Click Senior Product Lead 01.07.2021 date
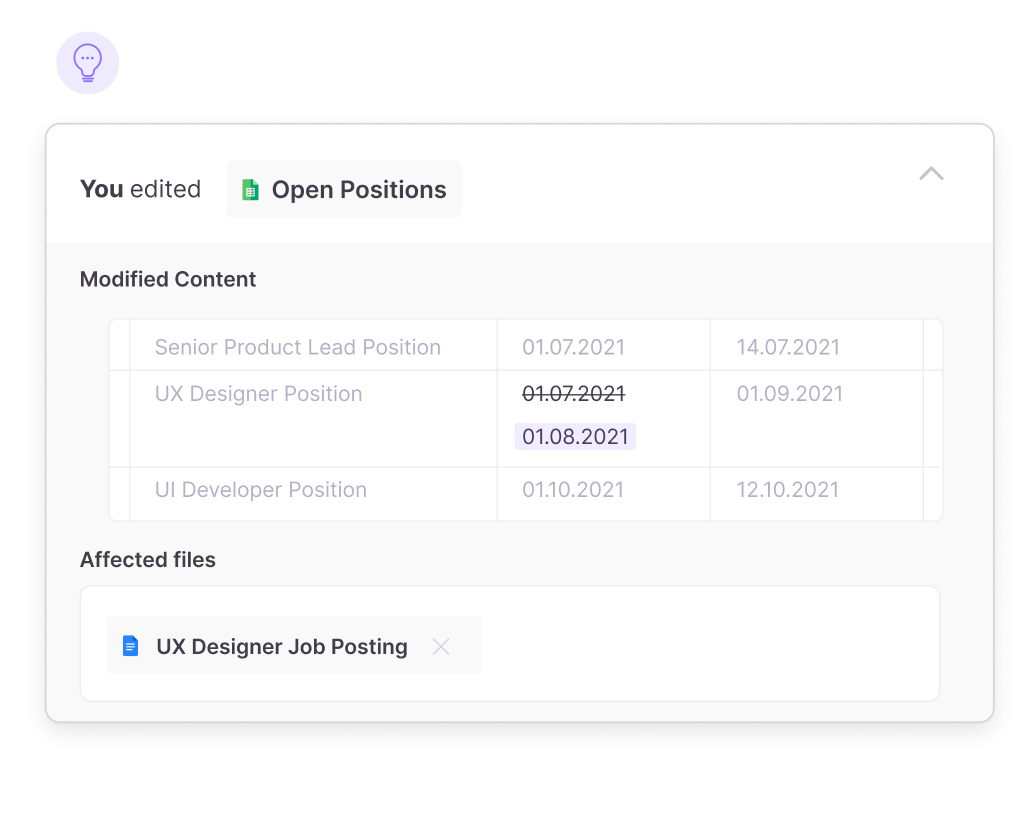The width and height of the screenshot is (1034, 824). 573,347
